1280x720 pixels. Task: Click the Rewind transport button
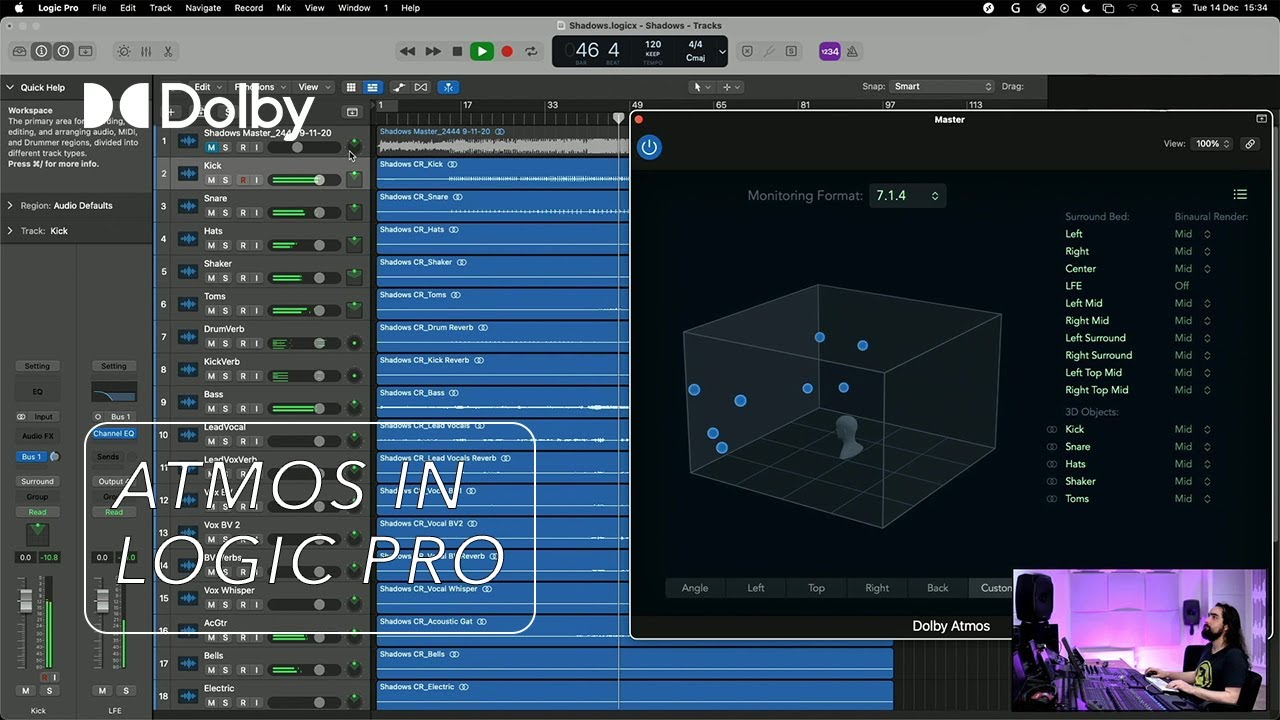pos(407,51)
